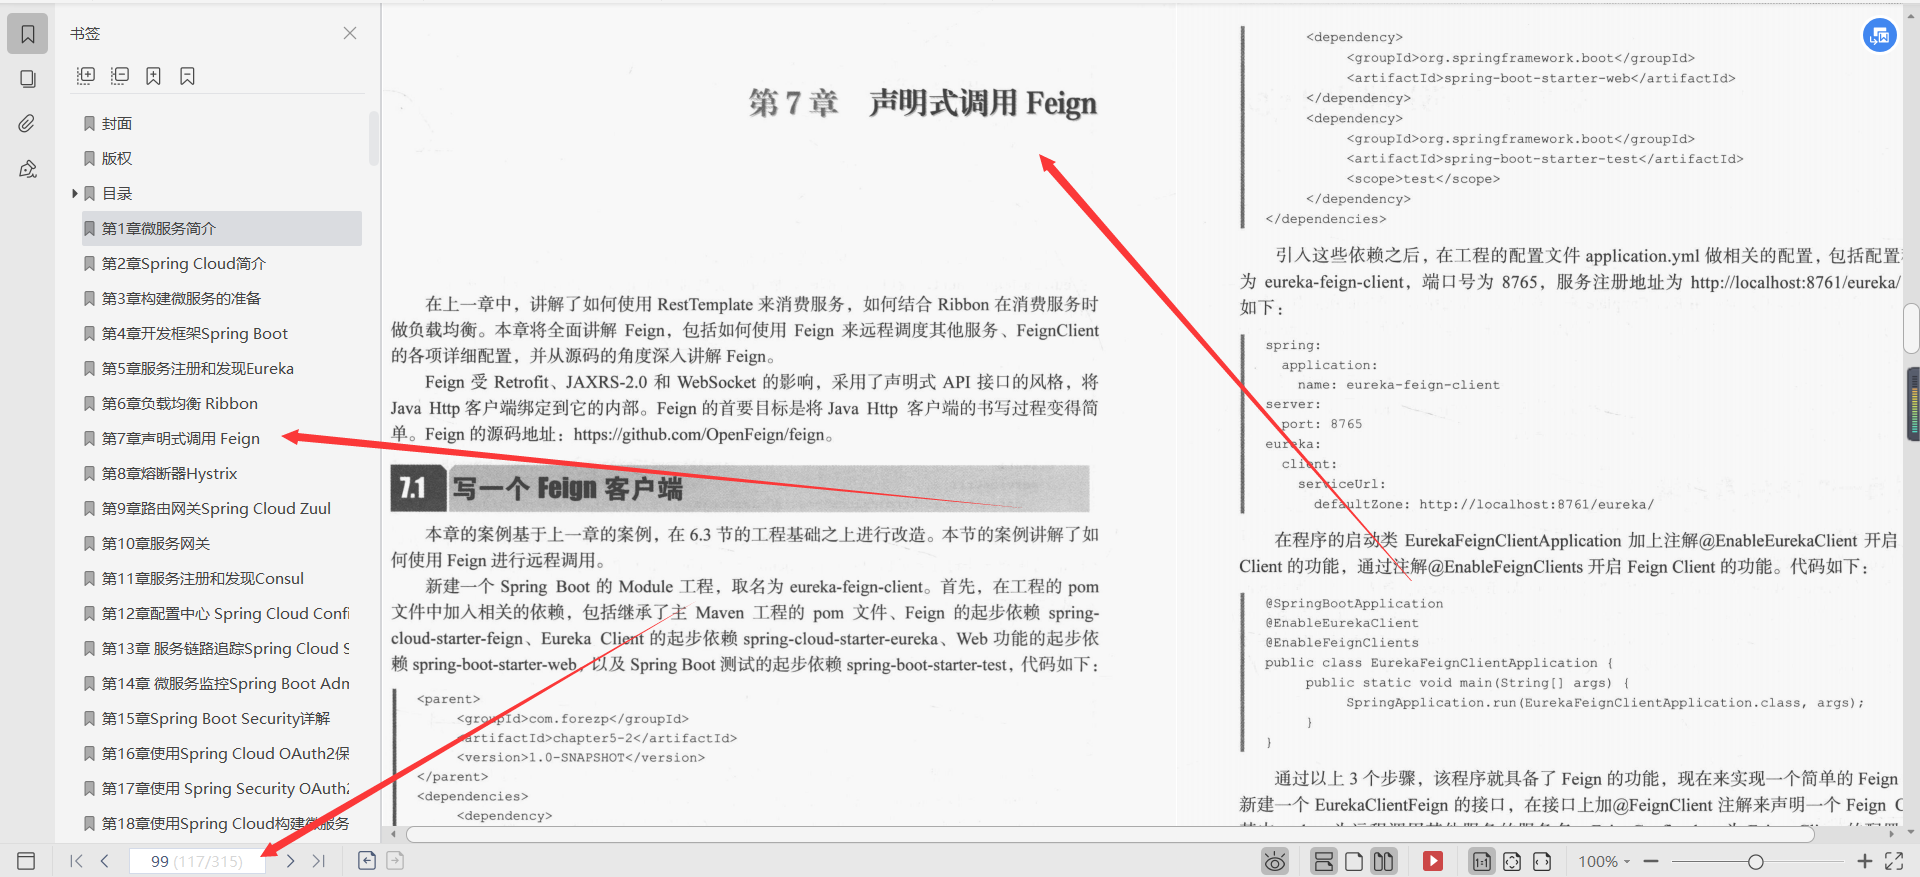Open bookmark 目录

(x=117, y=193)
